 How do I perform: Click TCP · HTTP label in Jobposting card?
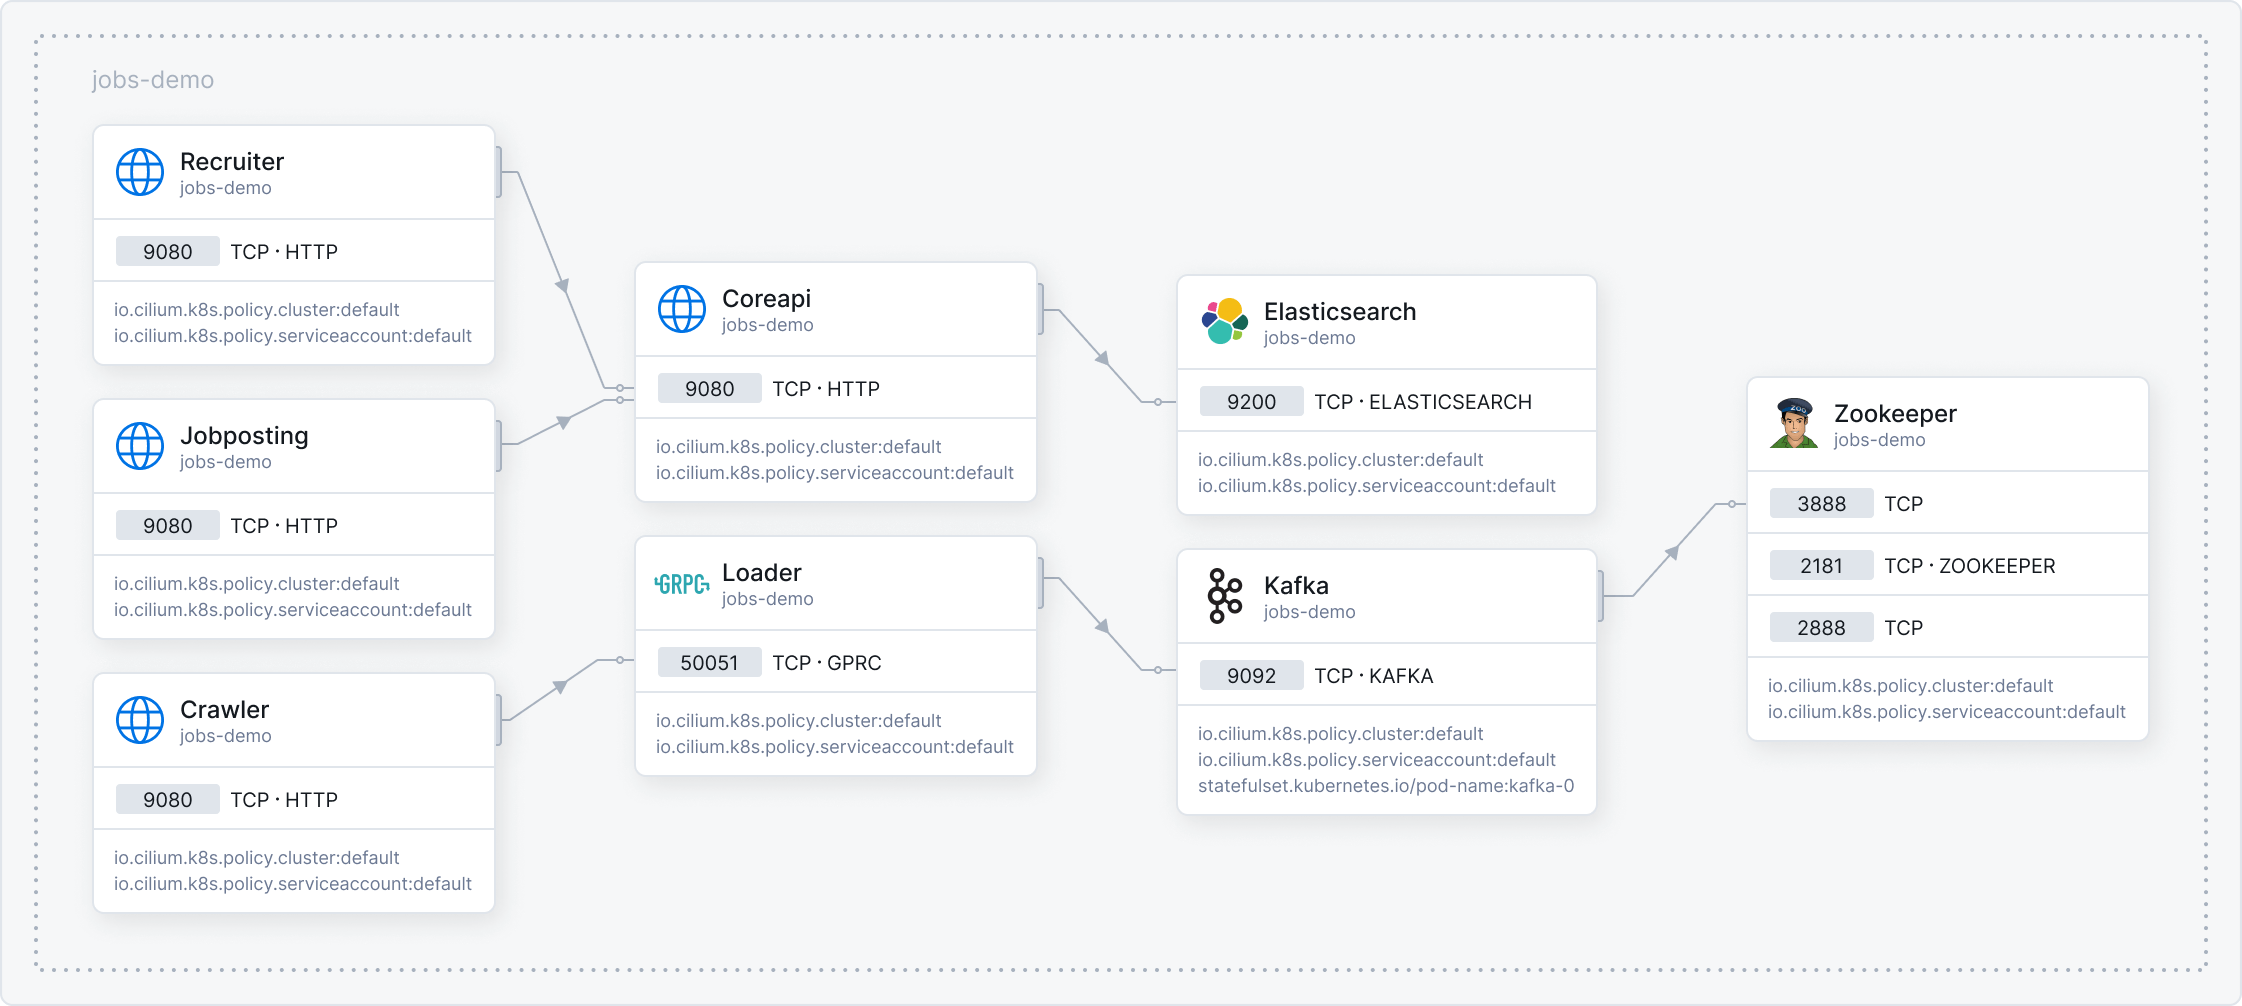[284, 526]
